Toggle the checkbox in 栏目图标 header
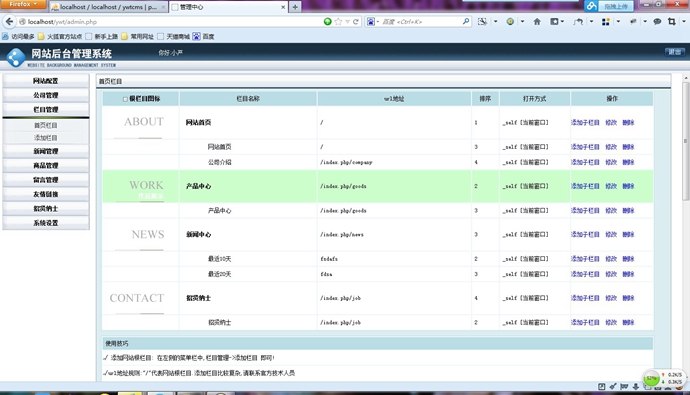This screenshot has width=690, height=395. pyautogui.click(x=125, y=99)
